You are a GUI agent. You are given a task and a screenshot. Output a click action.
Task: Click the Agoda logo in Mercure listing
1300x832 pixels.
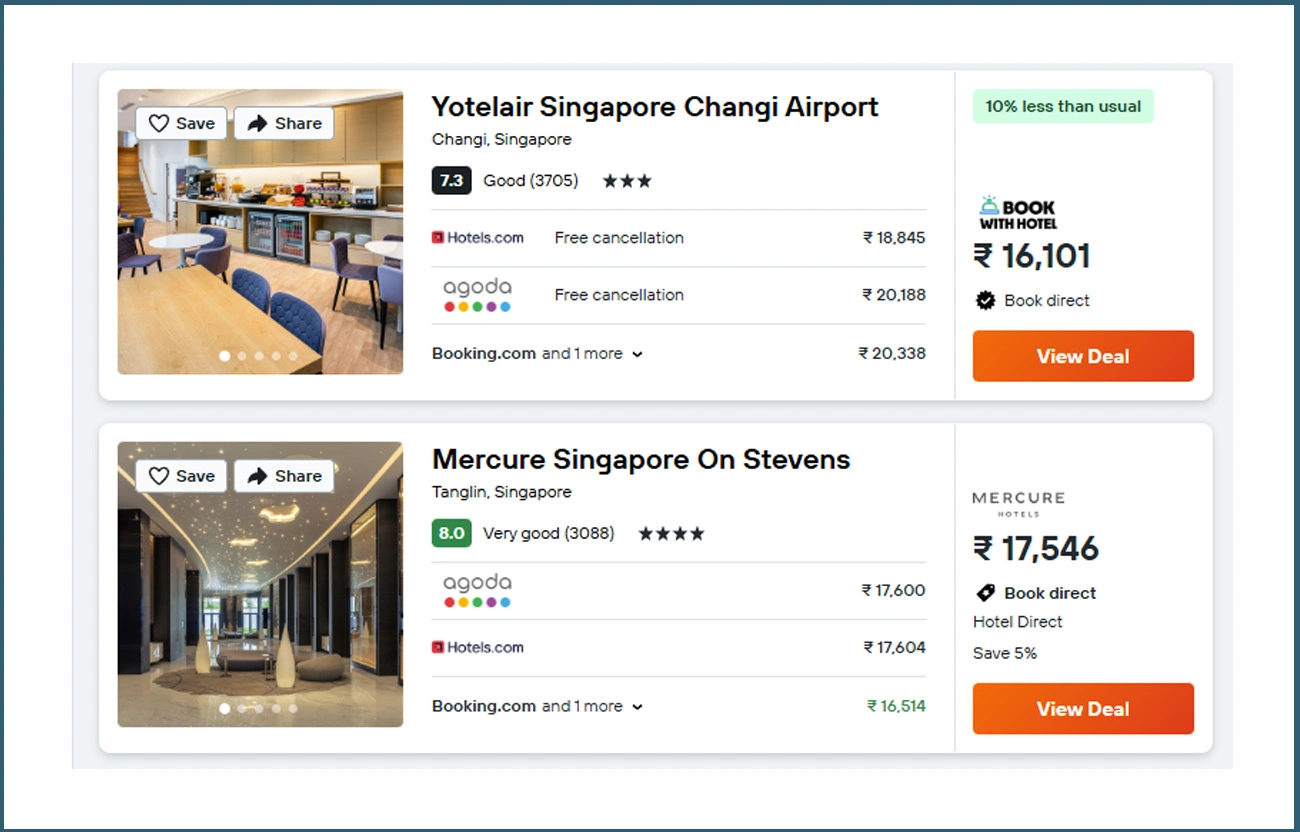coord(477,590)
